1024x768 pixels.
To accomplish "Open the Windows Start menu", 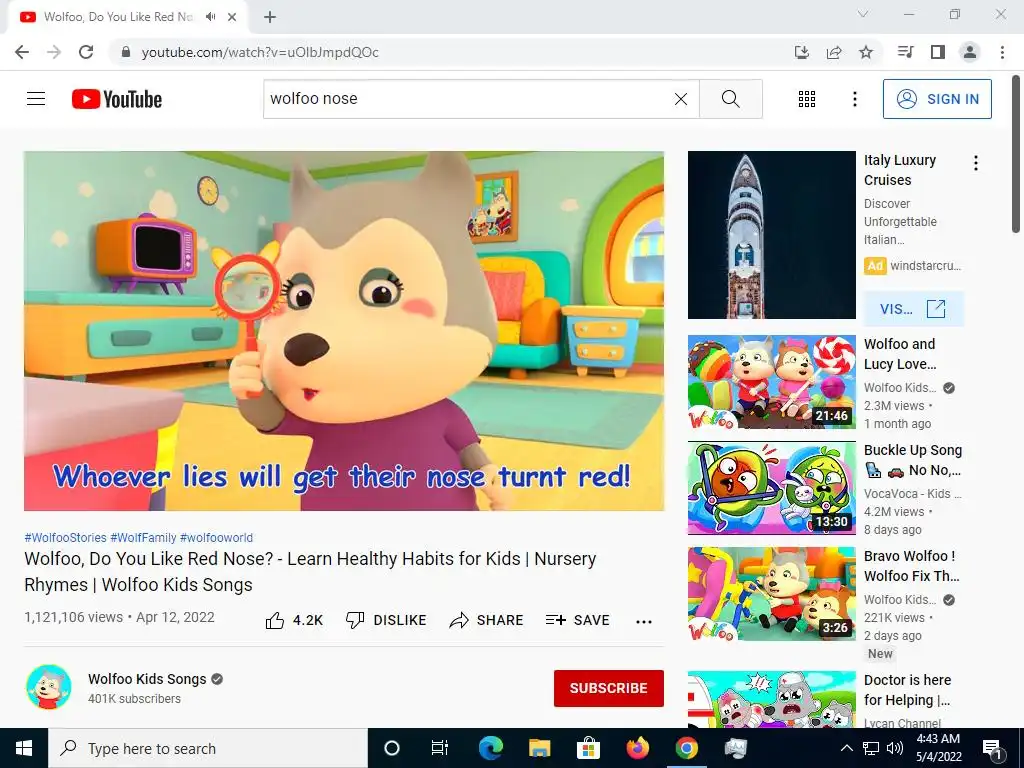I will [24, 748].
